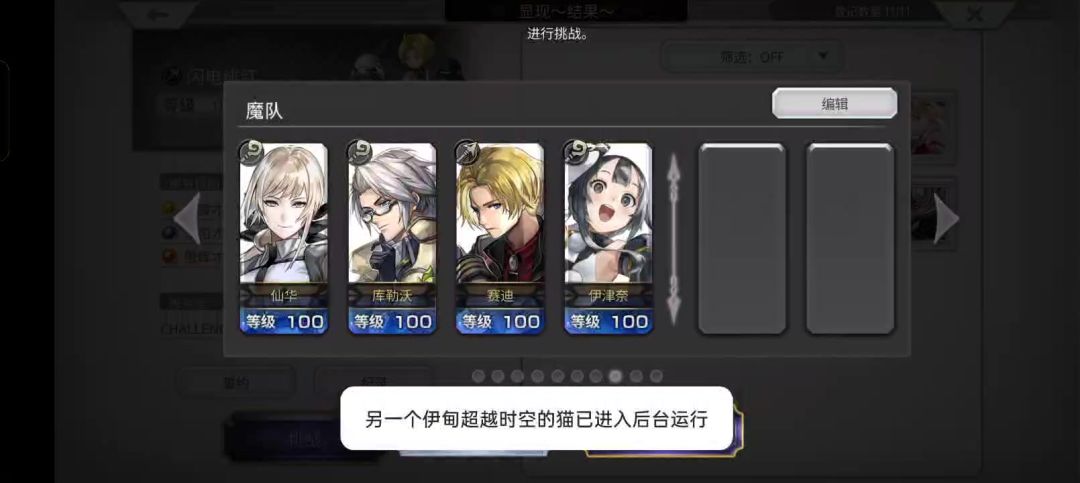This screenshot has width=1080, height=483.
Task: Click the right arrow to next party
Action: click(946, 218)
